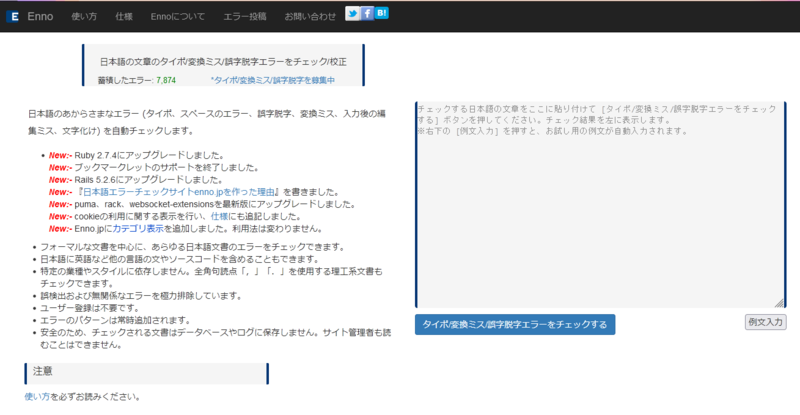The image size is (800, 415).
Task: Click the bullet ユーザー登録は不要です
Action: 90,308
